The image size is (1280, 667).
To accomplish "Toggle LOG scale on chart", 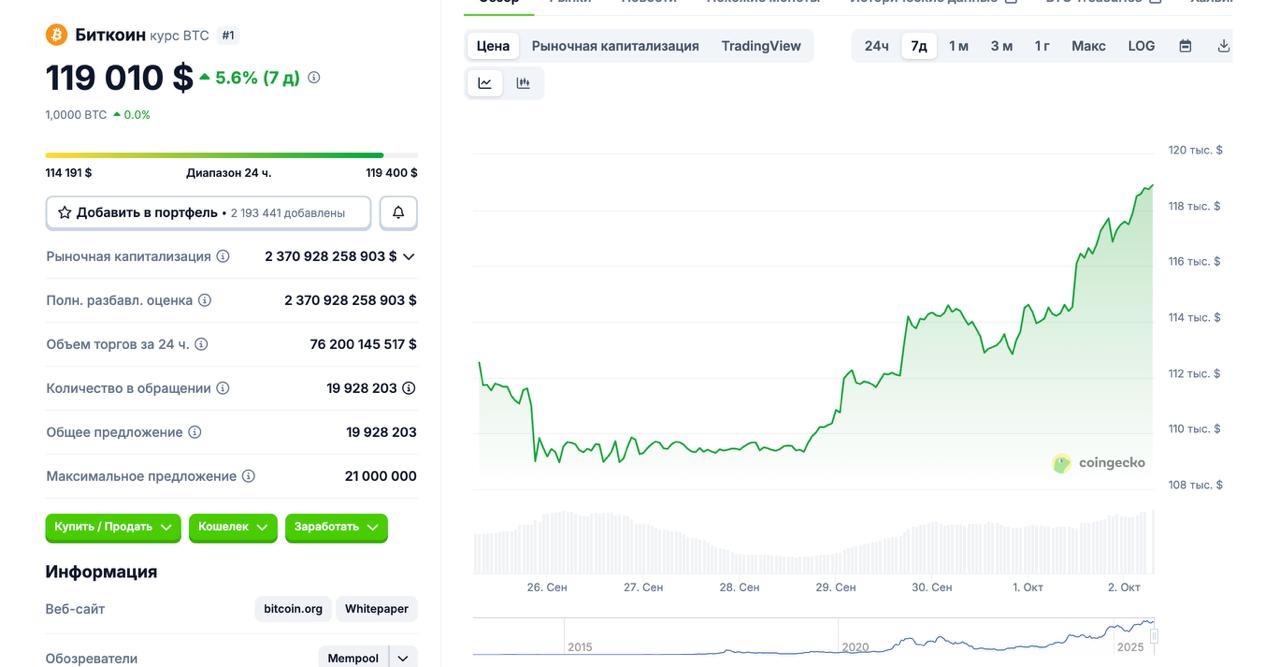I will click(1141, 46).
